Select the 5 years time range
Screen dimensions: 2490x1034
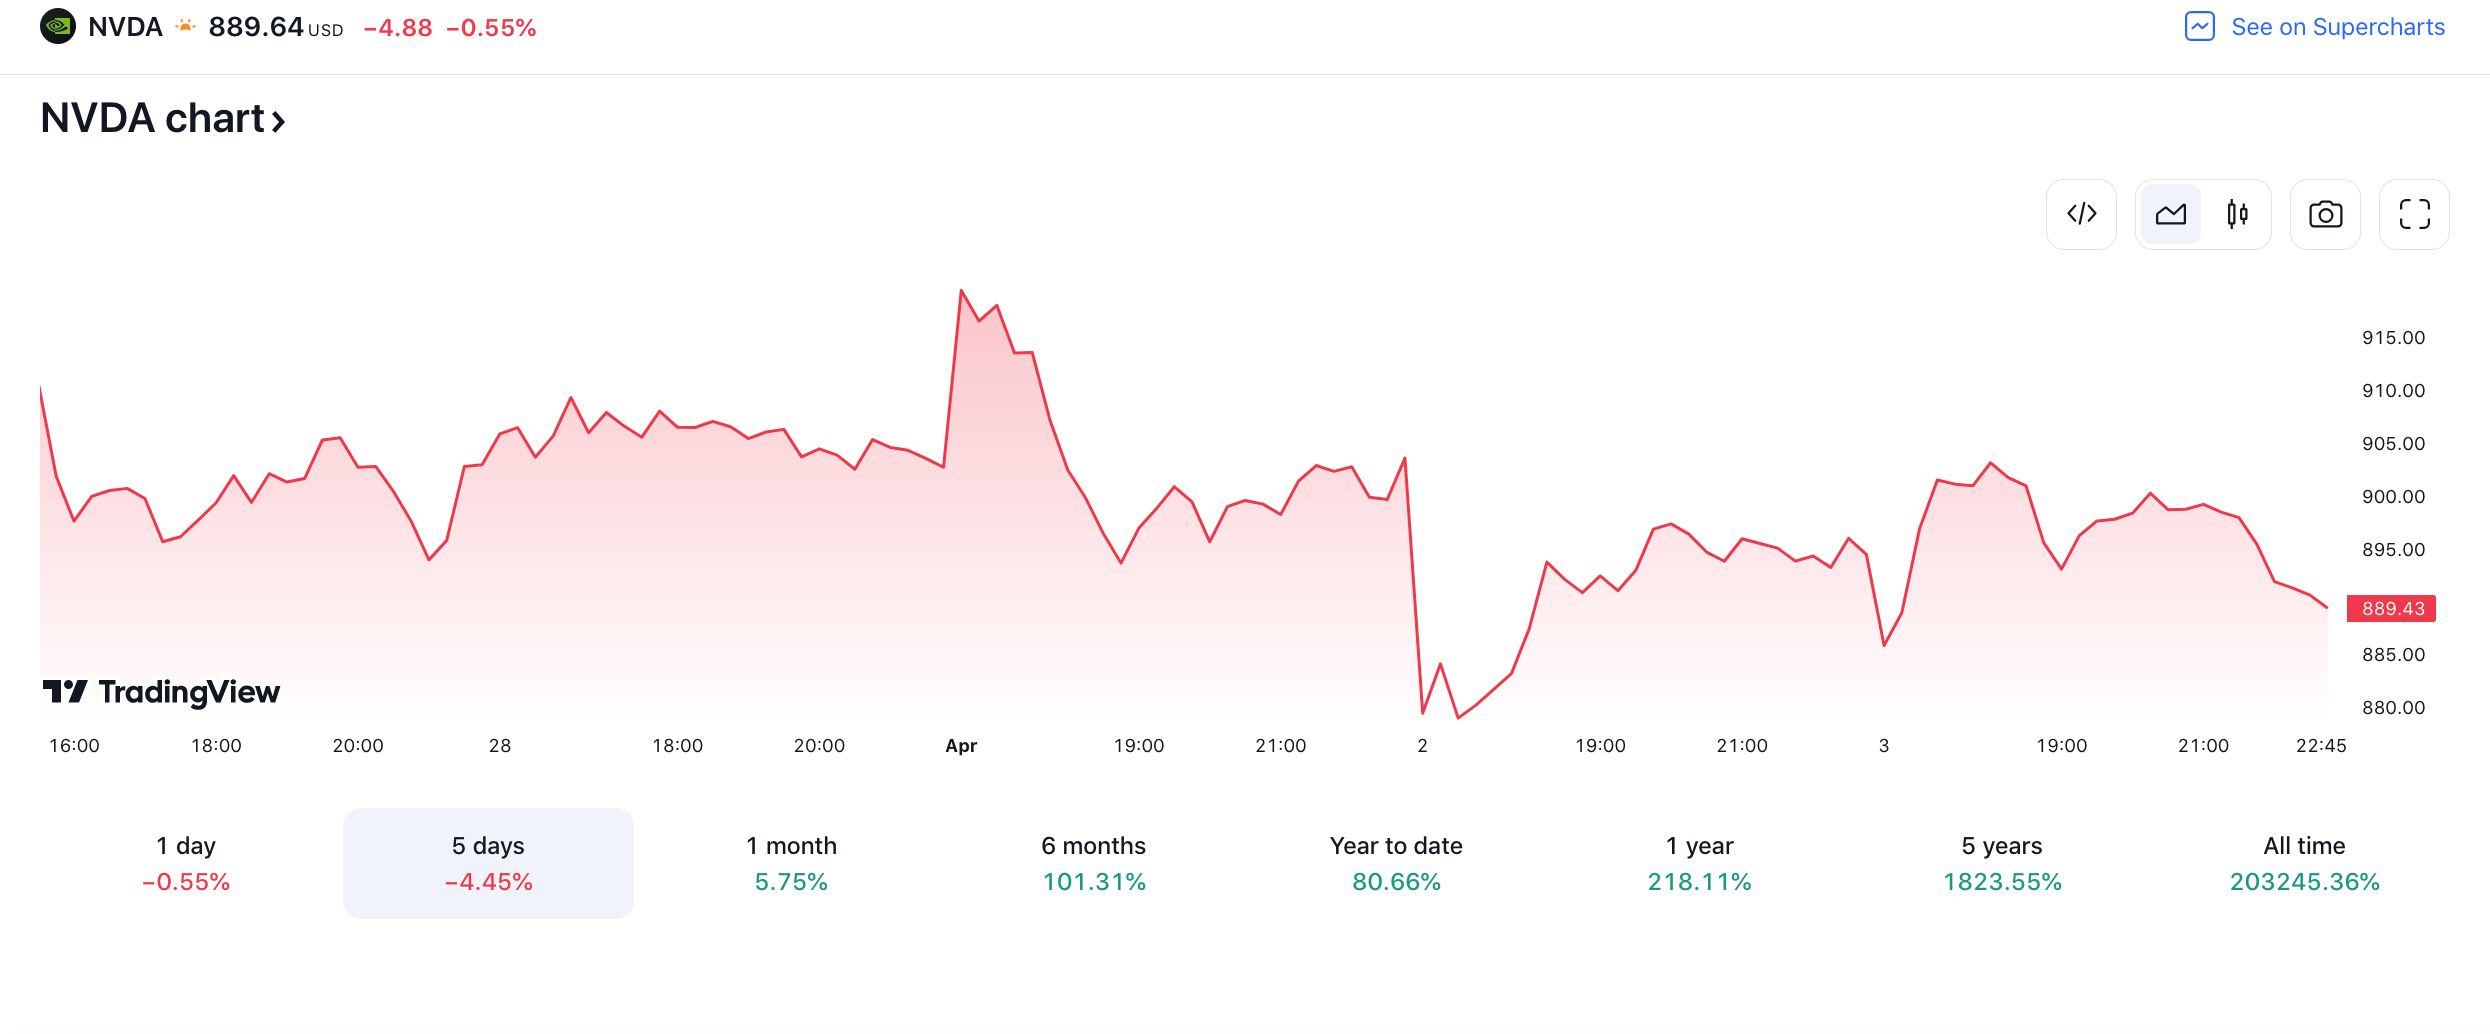click(x=2002, y=863)
